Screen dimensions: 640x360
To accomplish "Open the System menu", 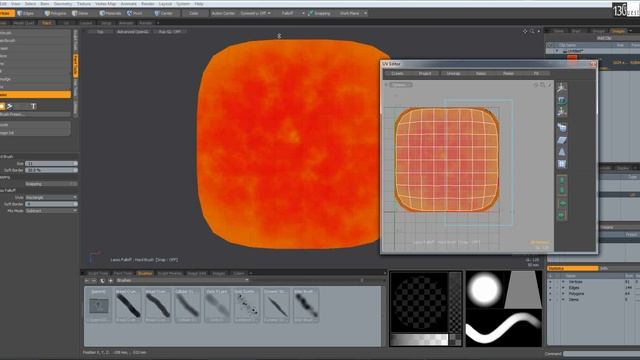I will (x=183, y=4).
